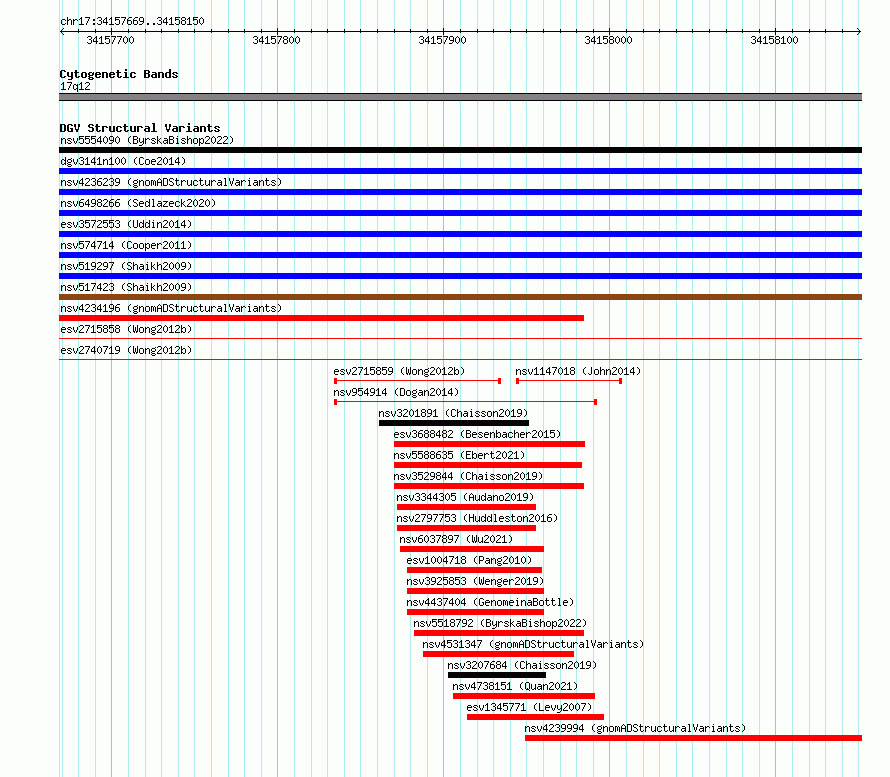Click nsv4738151 (Quan2021) label

(515, 686)
